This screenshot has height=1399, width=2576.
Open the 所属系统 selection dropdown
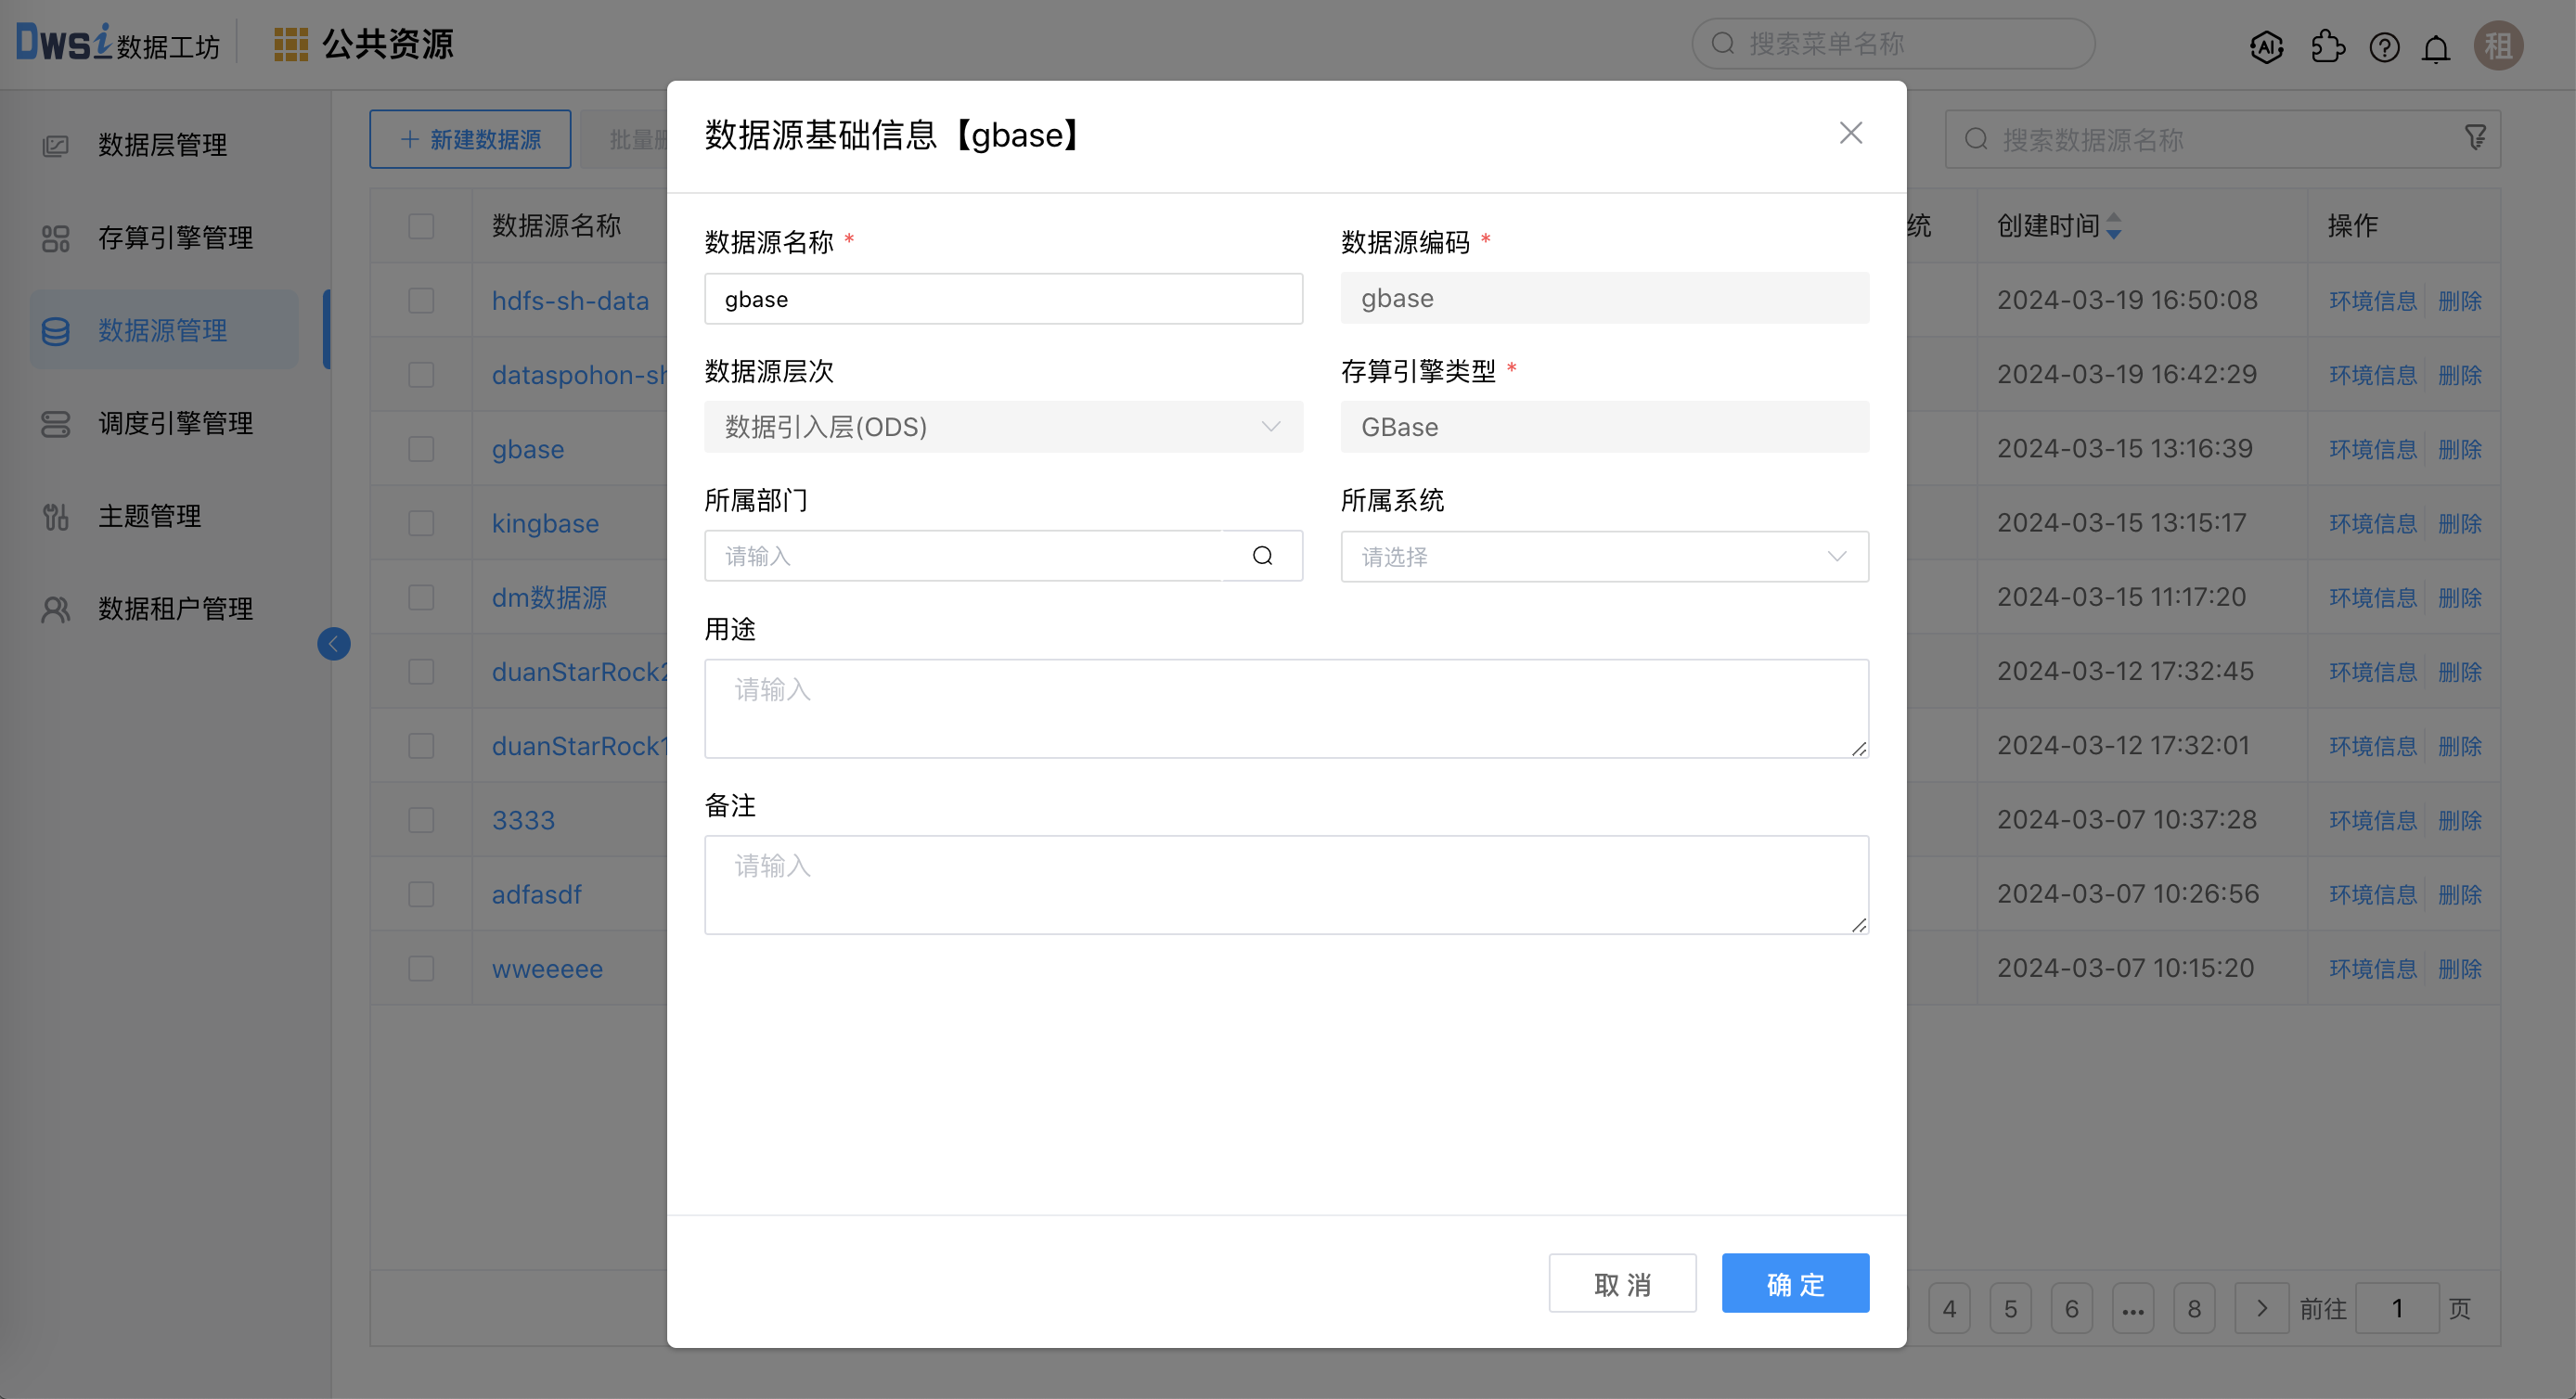pyautogui.click(x=1604, y=556)
